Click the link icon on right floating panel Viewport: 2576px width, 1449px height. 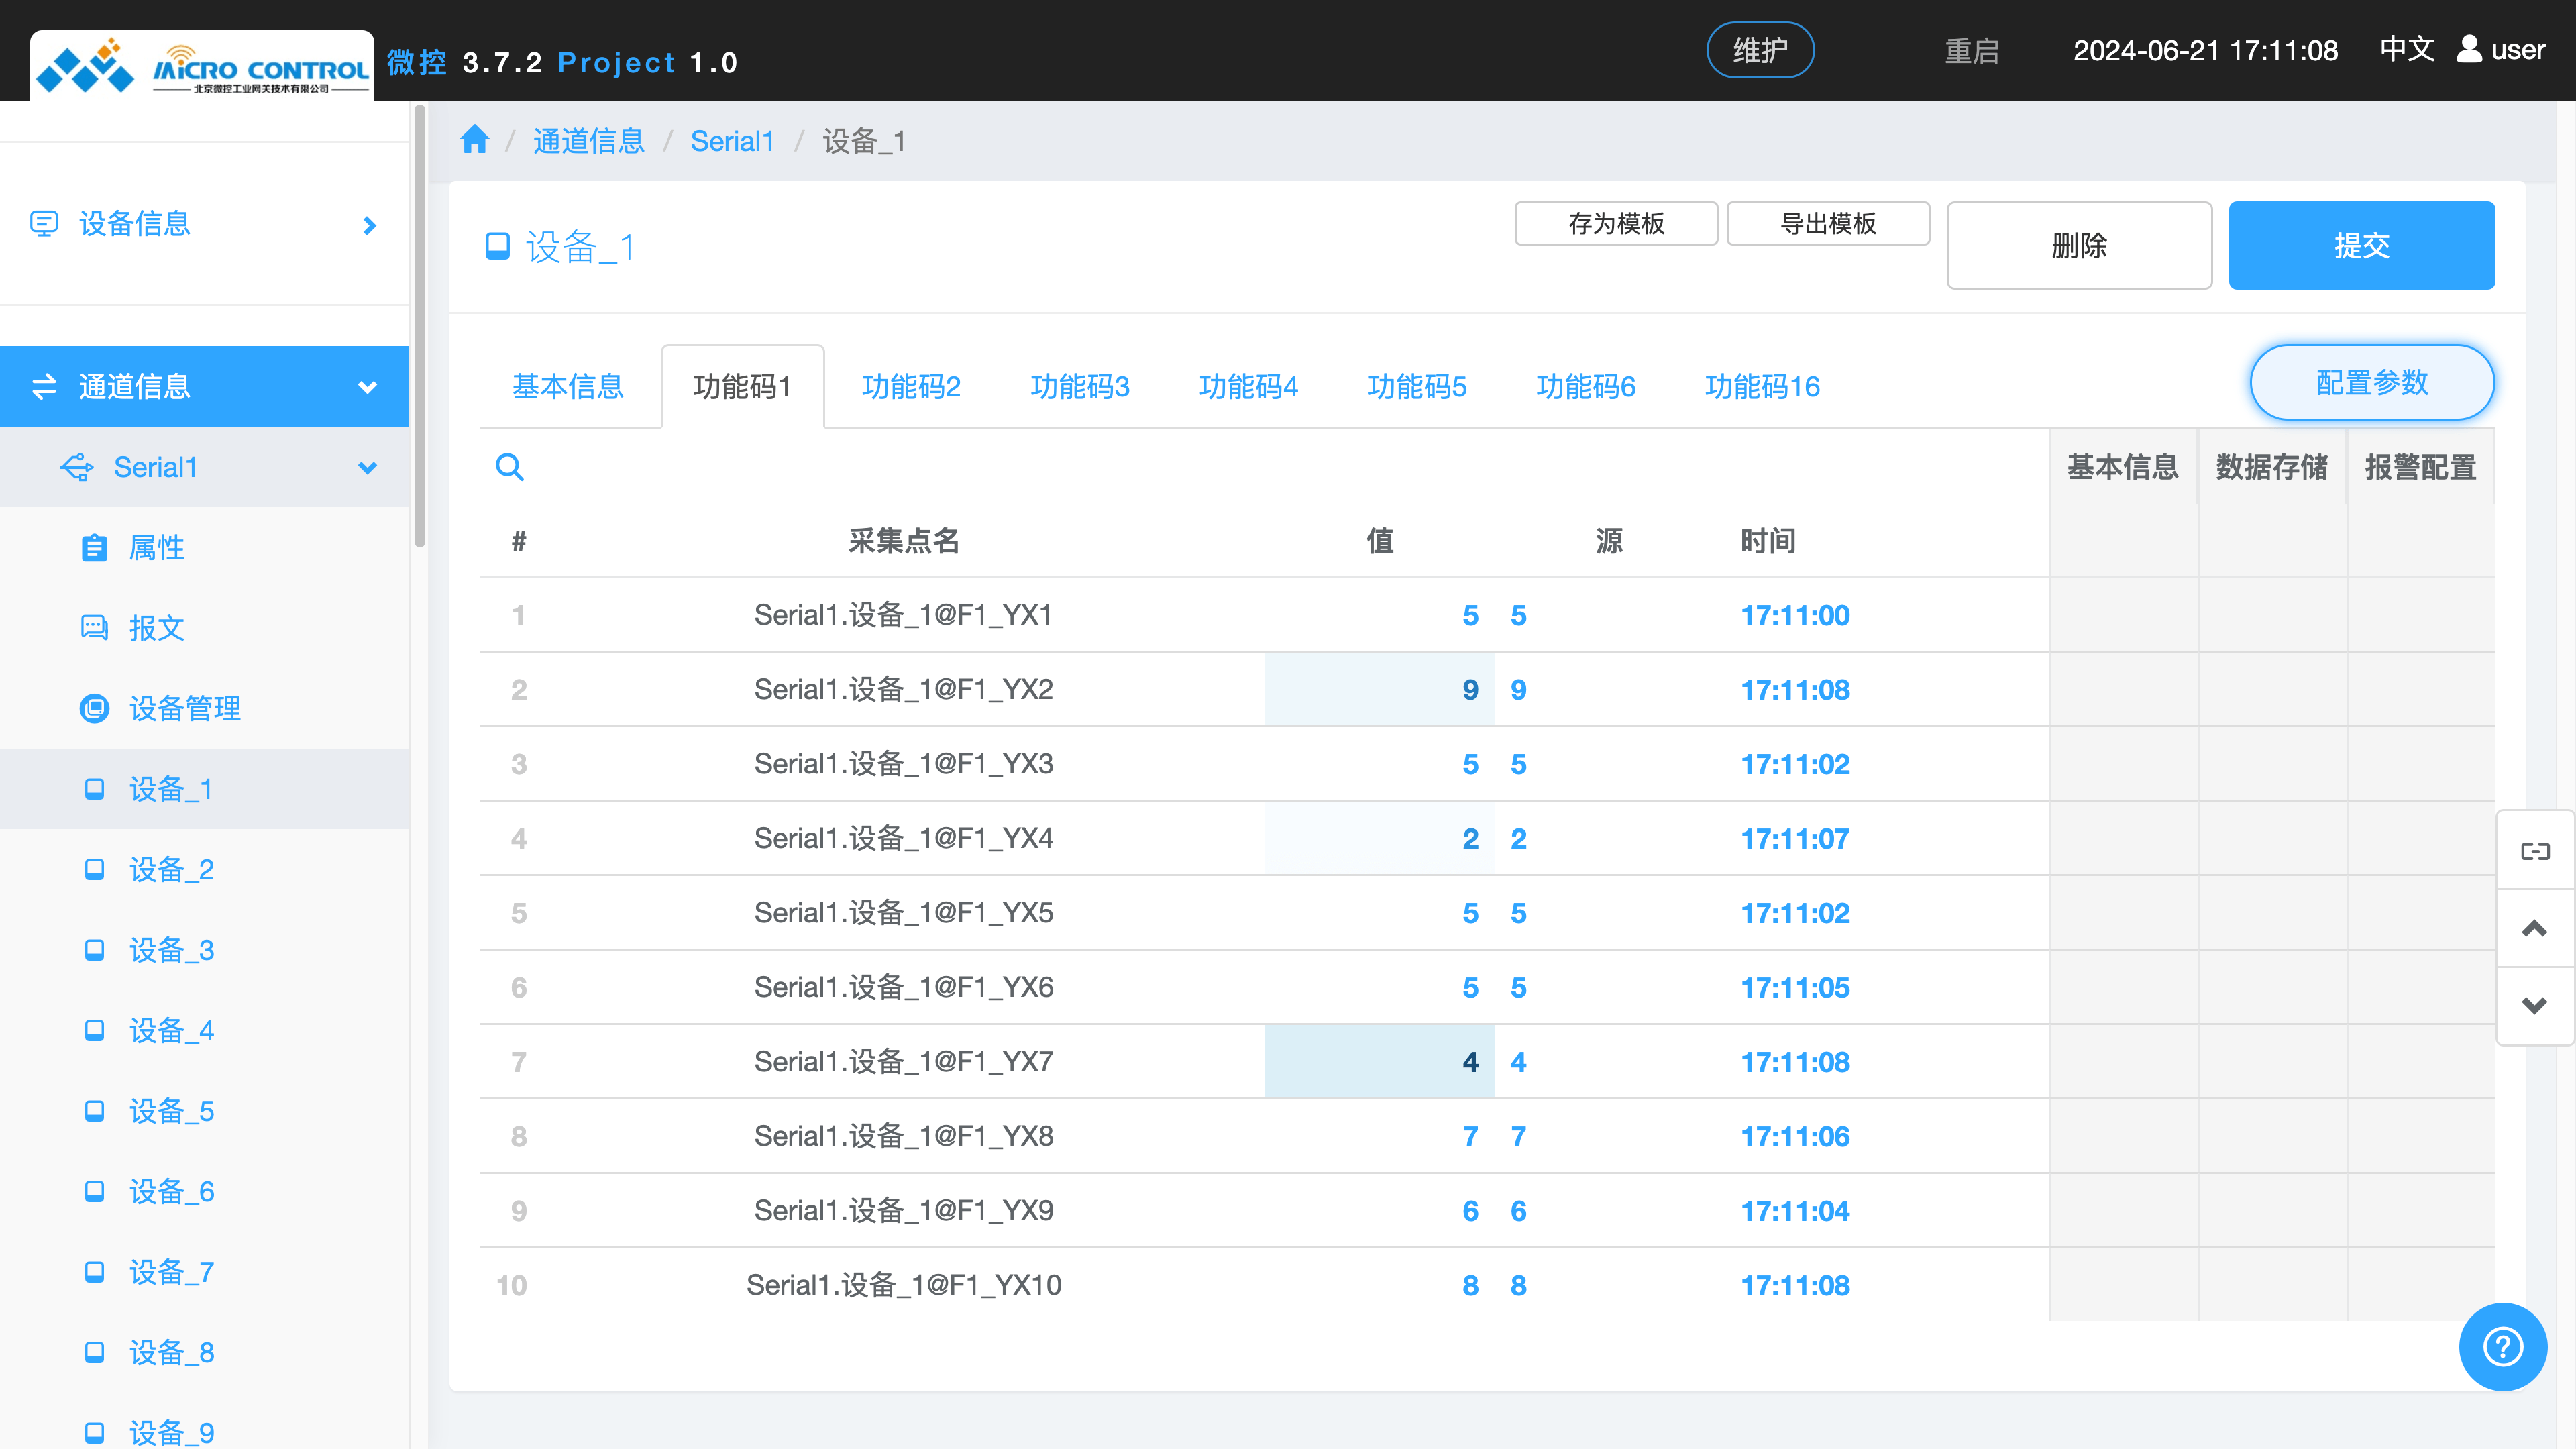[2535, 851]
